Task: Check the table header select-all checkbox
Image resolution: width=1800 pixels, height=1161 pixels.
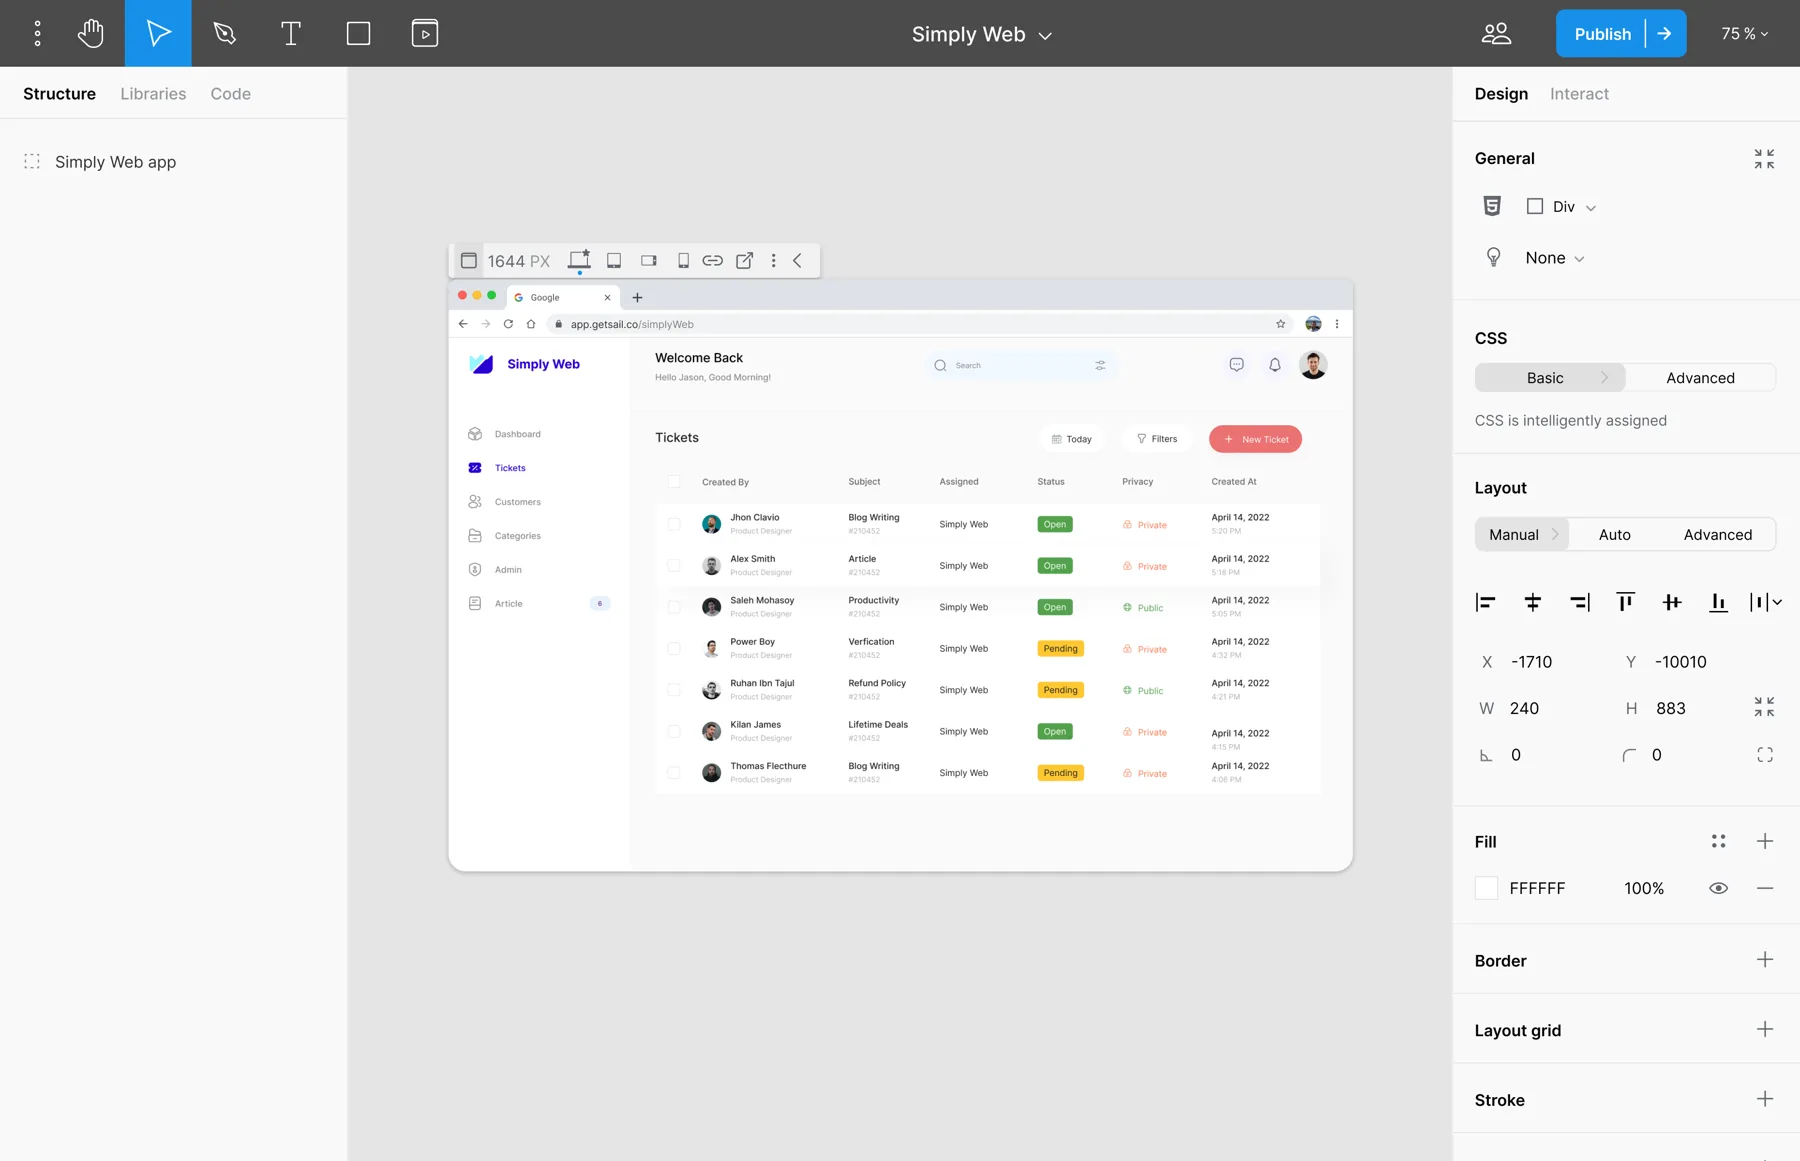Action: coord(674,482)
